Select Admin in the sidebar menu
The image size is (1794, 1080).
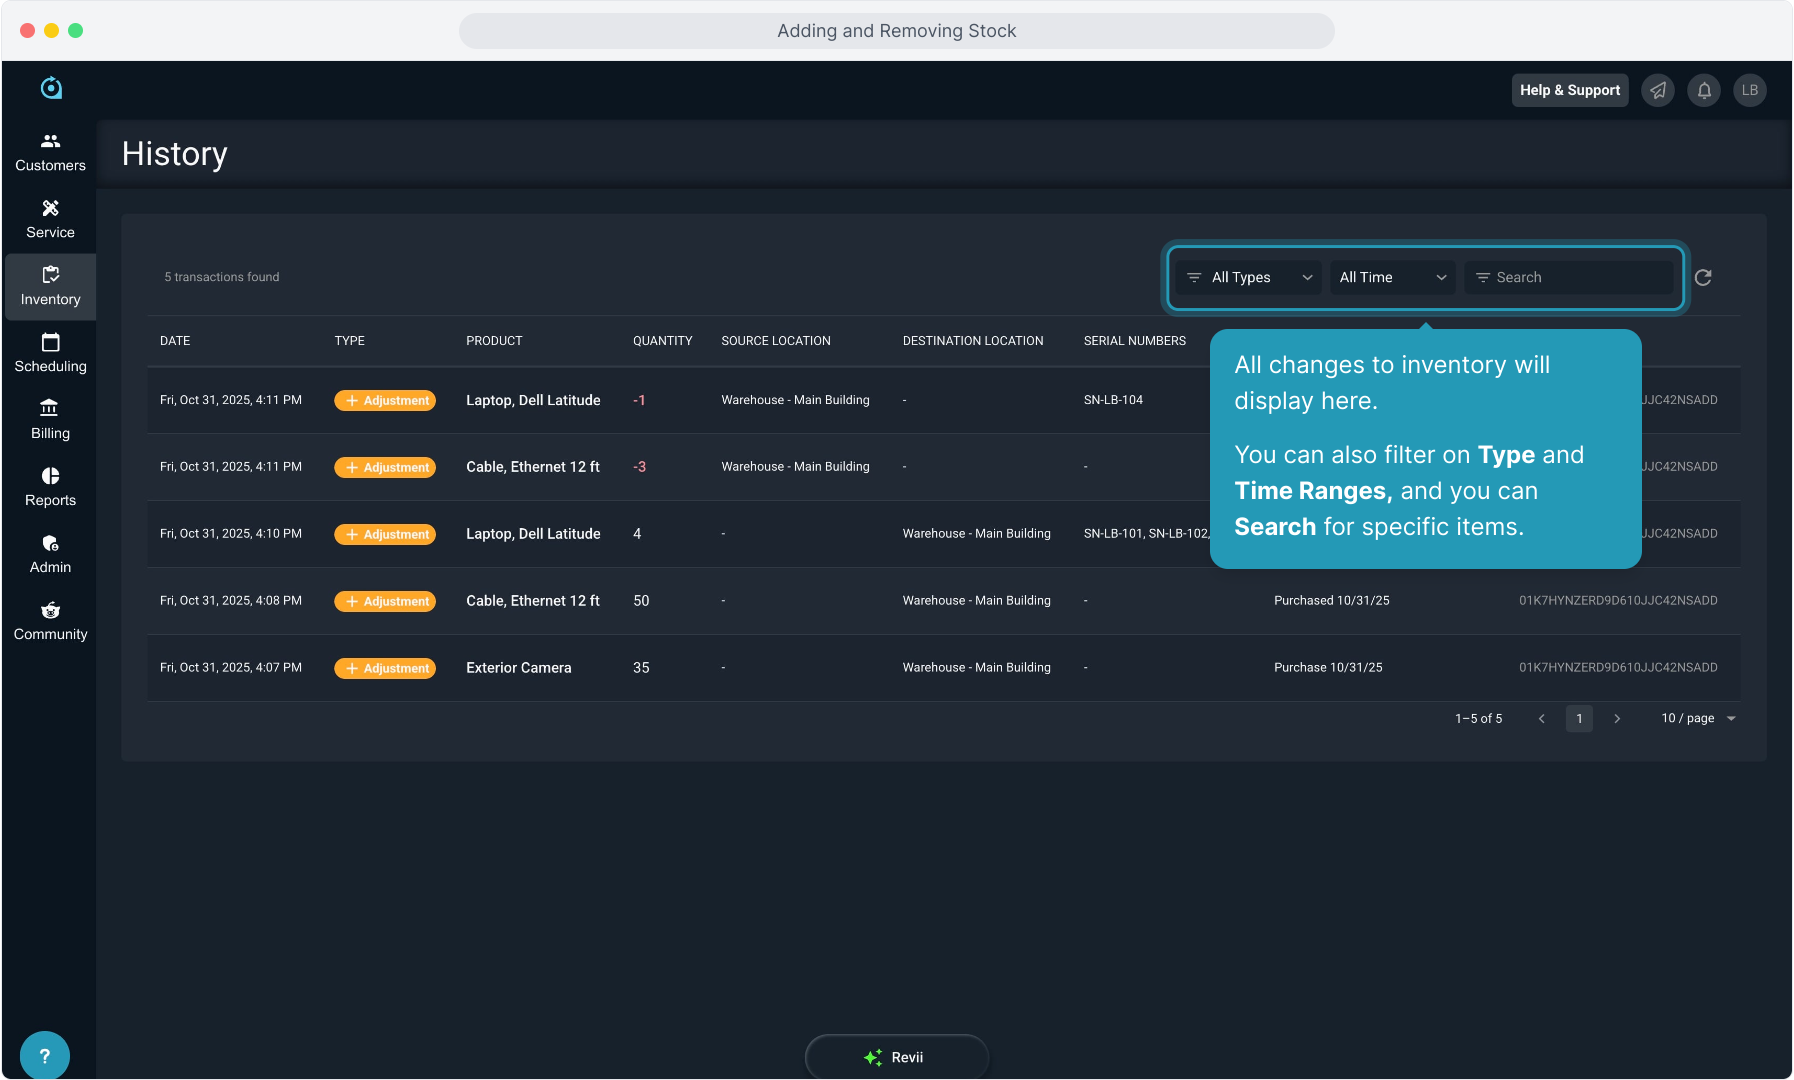click(x=50, y=554)
